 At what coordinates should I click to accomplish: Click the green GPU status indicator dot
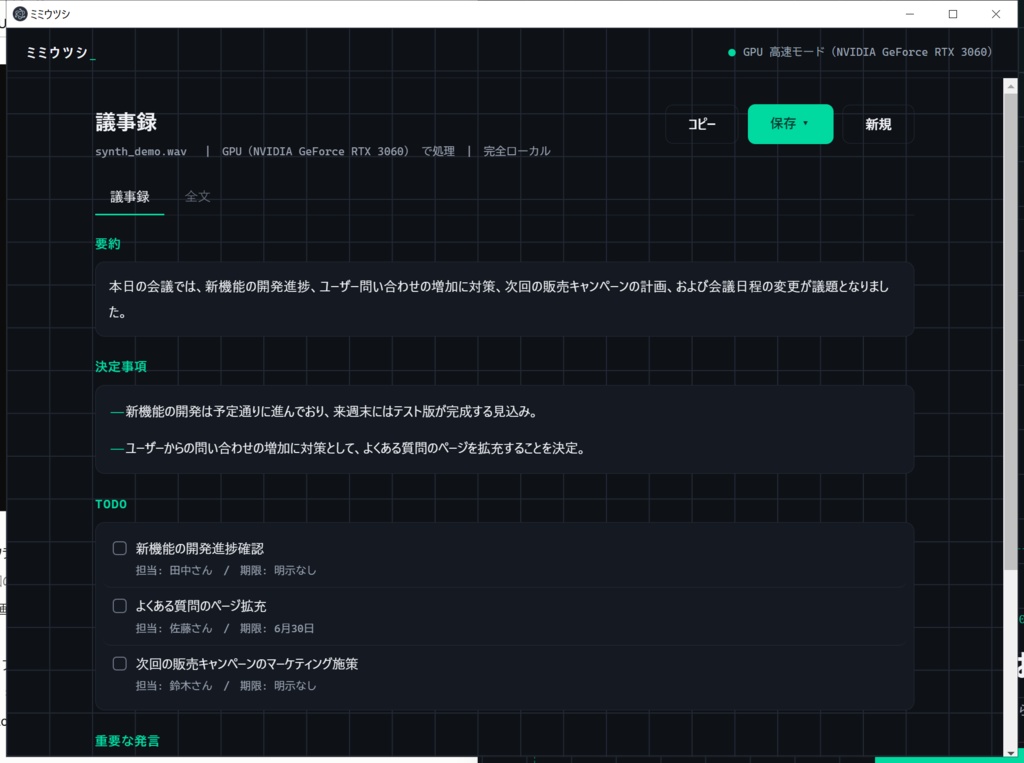coord(731,52)
